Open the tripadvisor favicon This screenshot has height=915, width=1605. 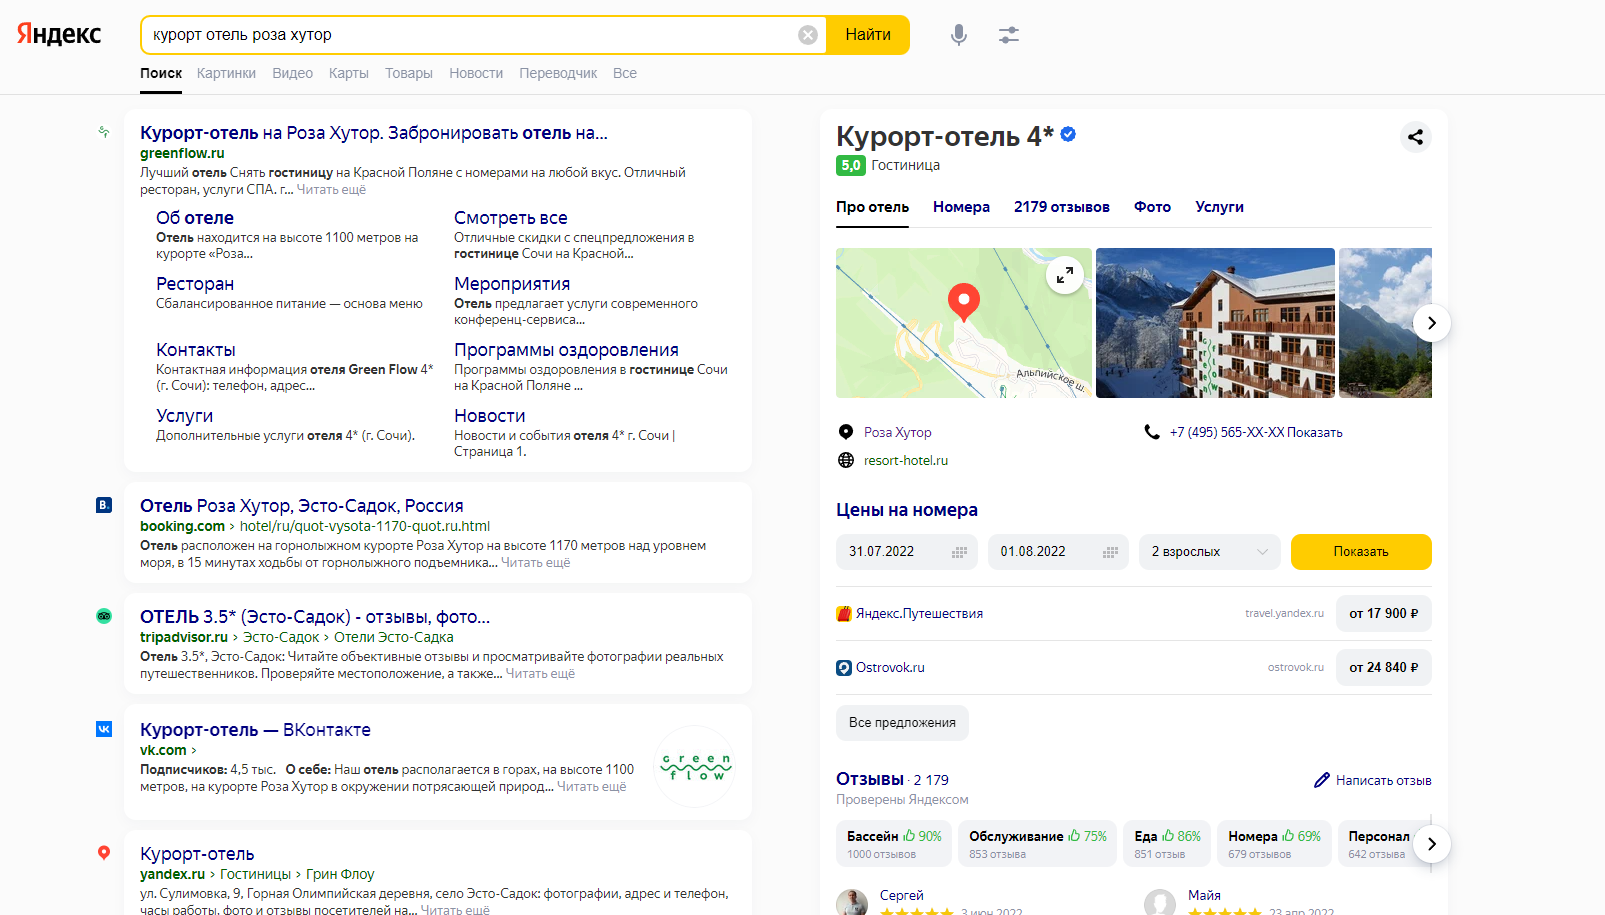pos(104,616)
